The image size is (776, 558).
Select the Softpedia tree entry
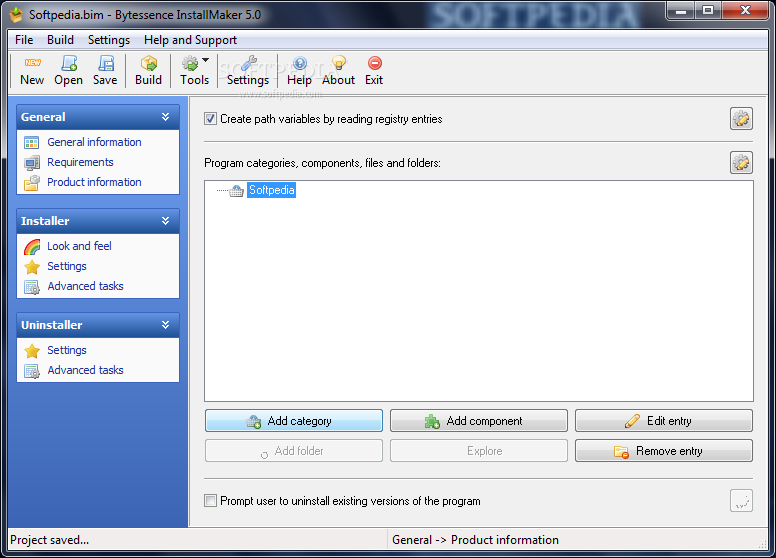(x=272, y=190)
